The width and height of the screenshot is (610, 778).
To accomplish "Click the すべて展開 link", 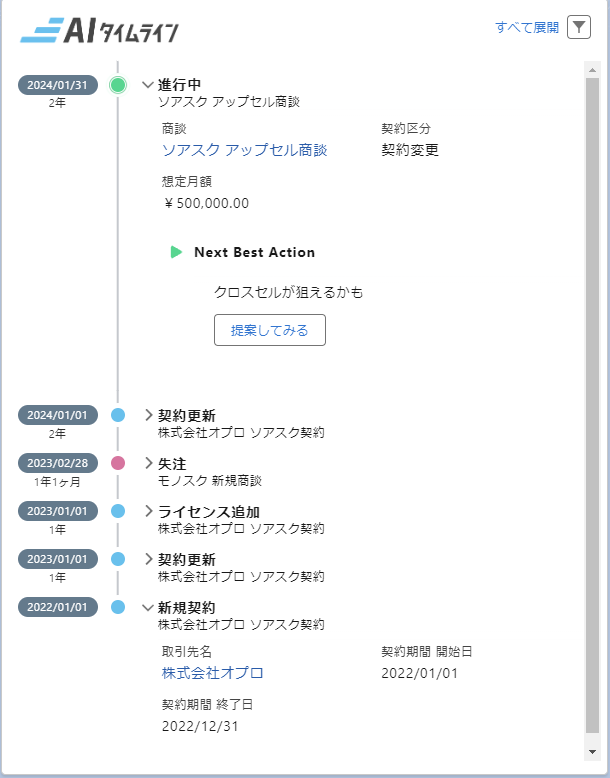I will (527, 28).
